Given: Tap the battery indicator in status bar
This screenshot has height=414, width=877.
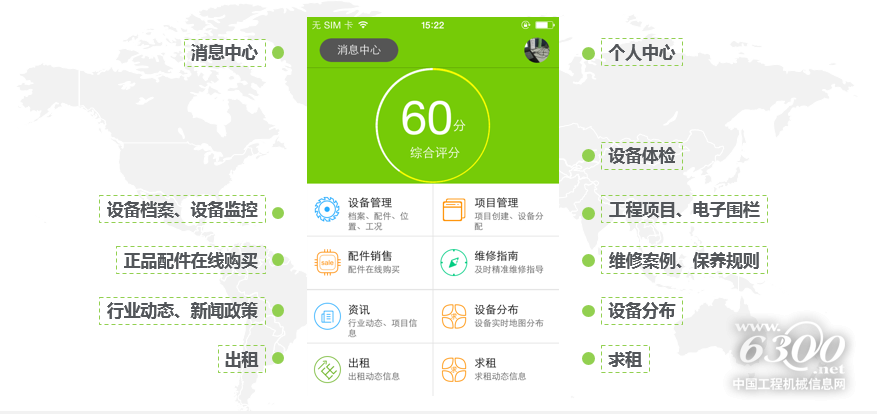Looking at the screenshot, I should pyautogui.click(x=543, y=24).
